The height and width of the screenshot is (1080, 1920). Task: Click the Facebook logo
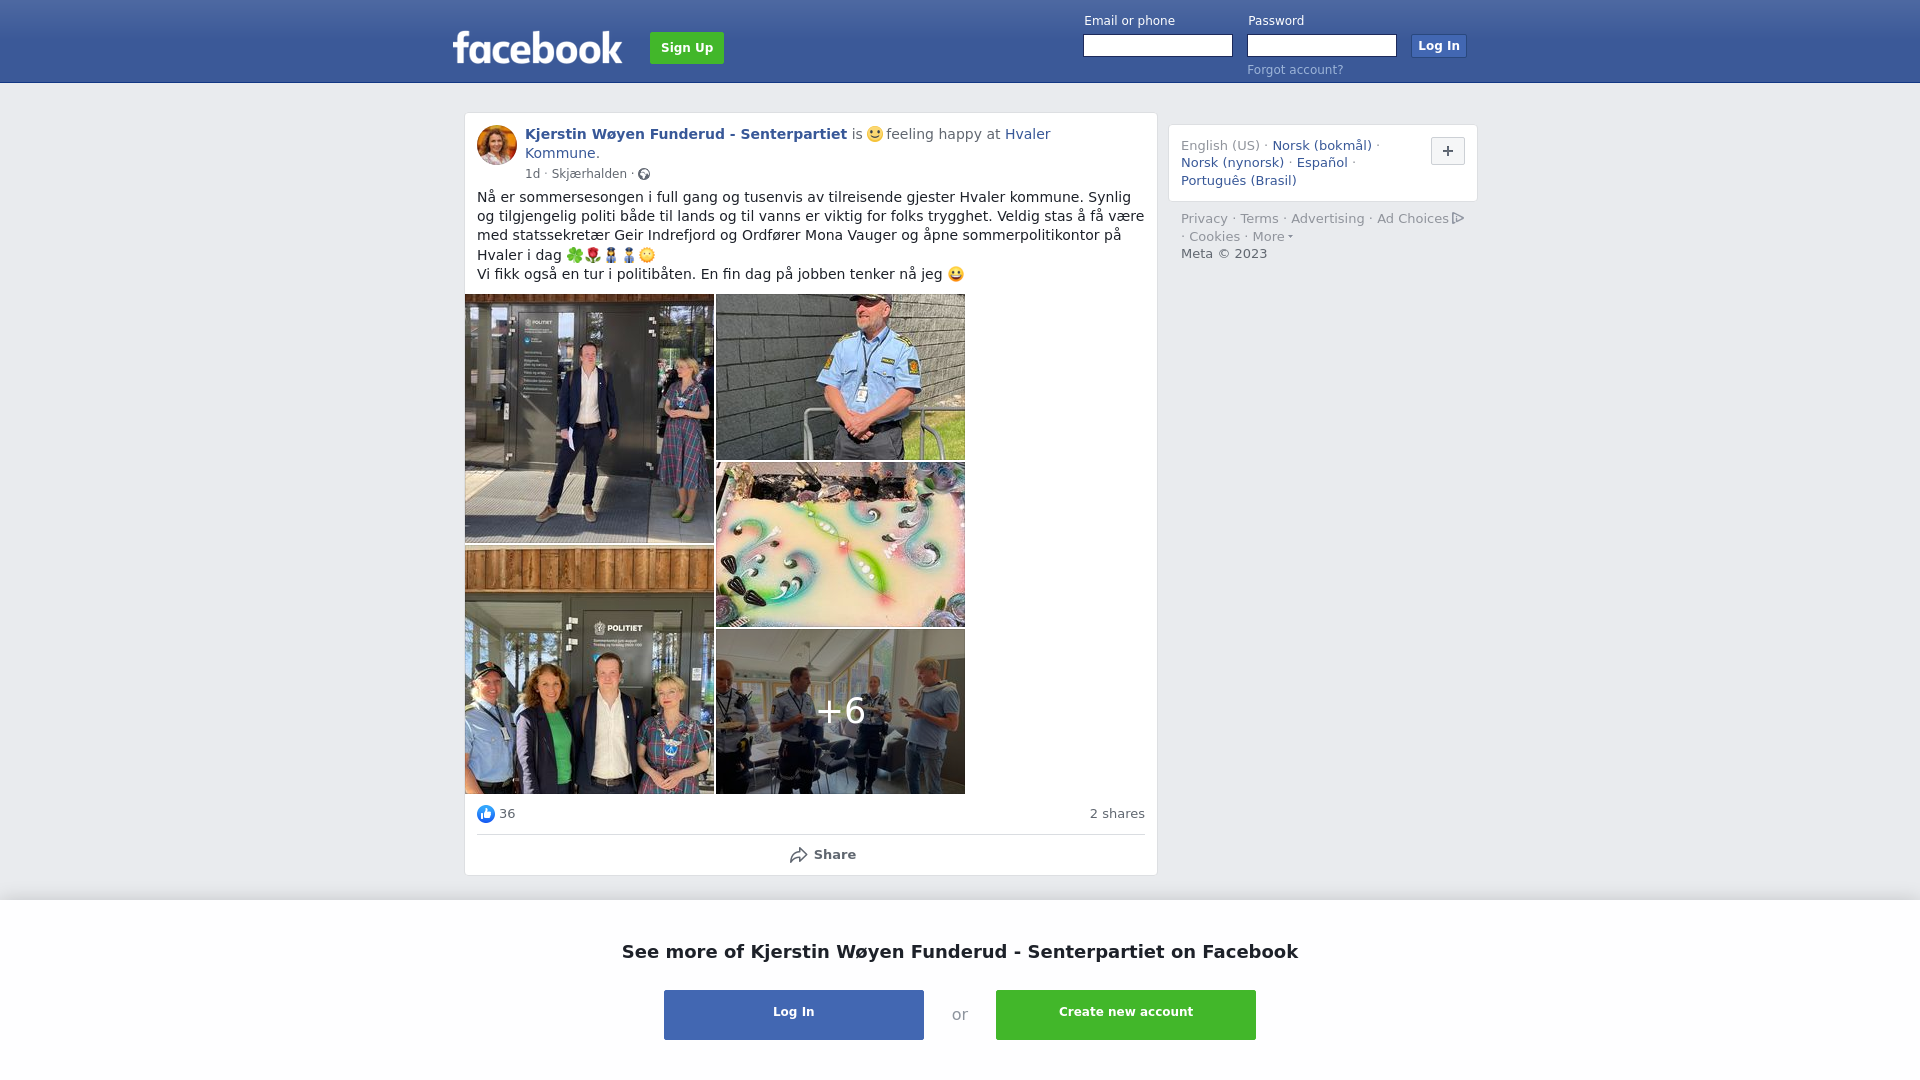click(x=537, y=48)
